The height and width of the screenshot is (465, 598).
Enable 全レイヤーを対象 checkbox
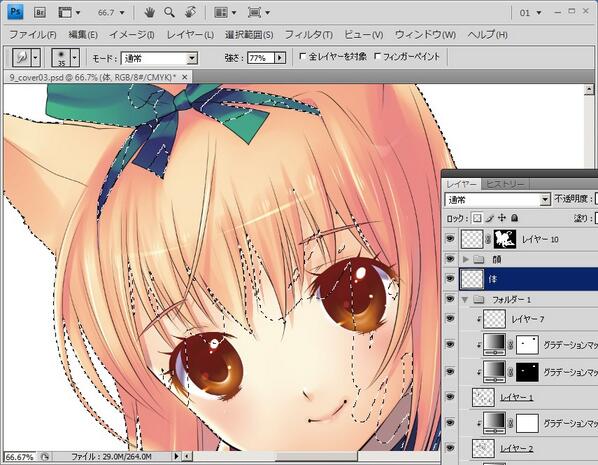[303, 56]
